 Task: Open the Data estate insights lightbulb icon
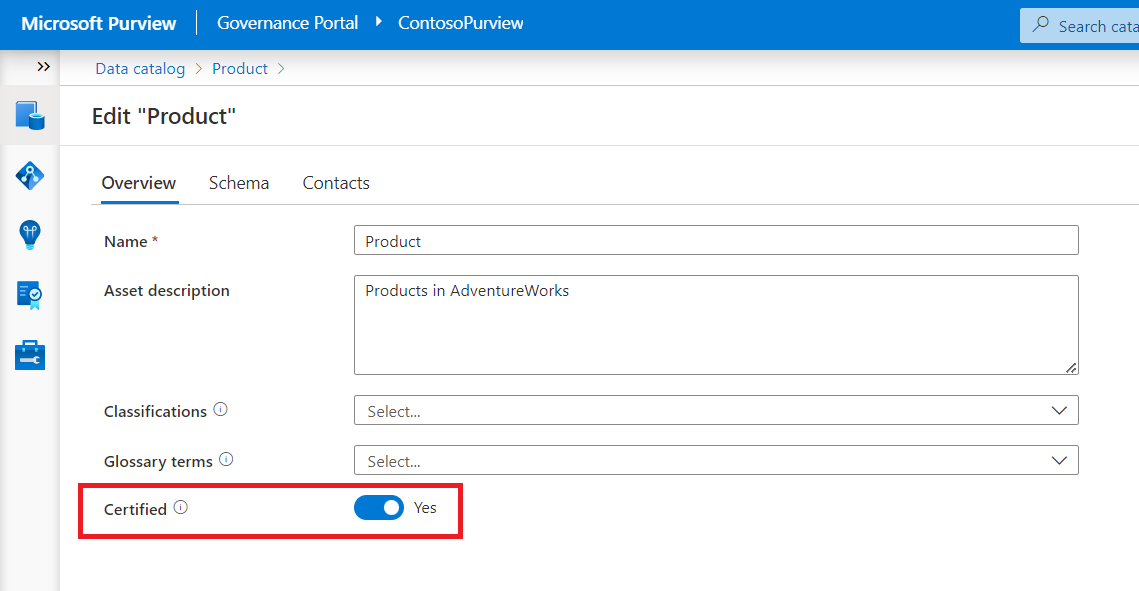pos(29,234)
